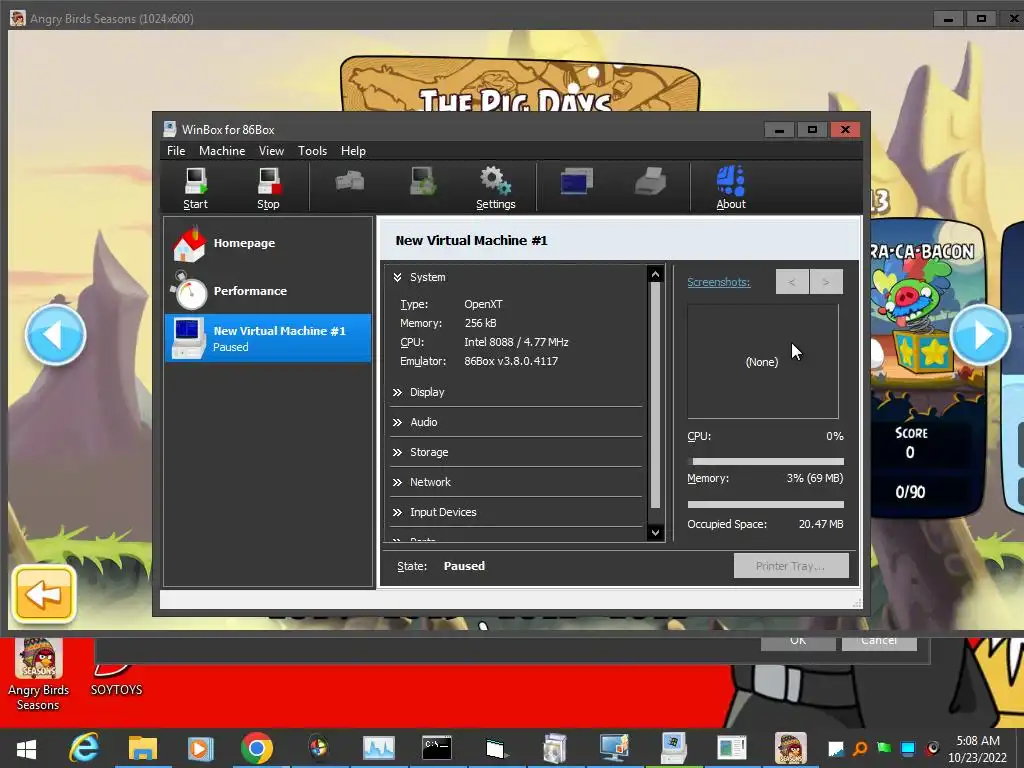The height and width of the screenshot is (768, 1024).
Task: Open the Tools menu
Action: 312,151
